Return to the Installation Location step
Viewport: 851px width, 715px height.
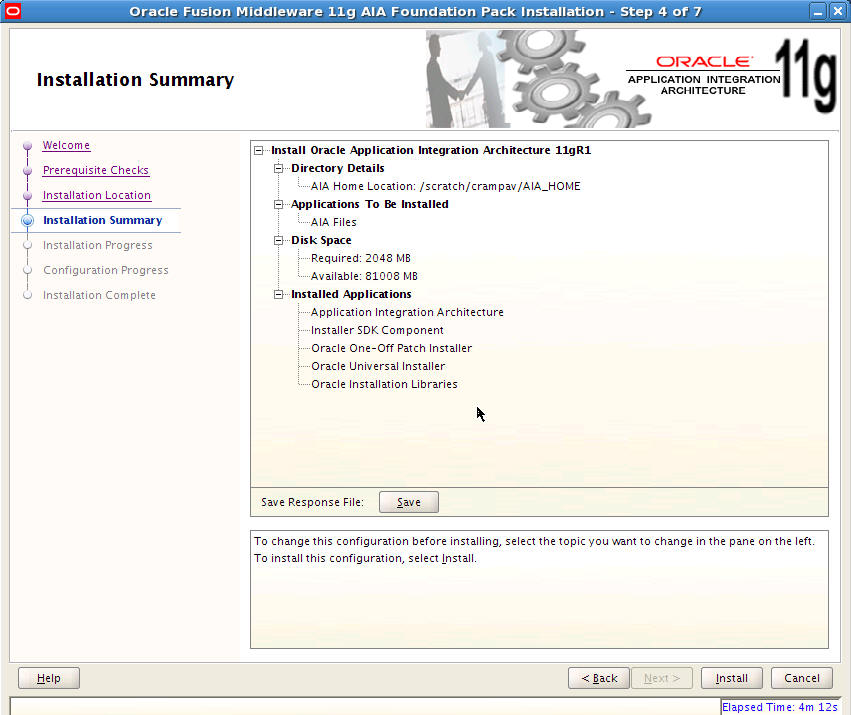(97, 195)
